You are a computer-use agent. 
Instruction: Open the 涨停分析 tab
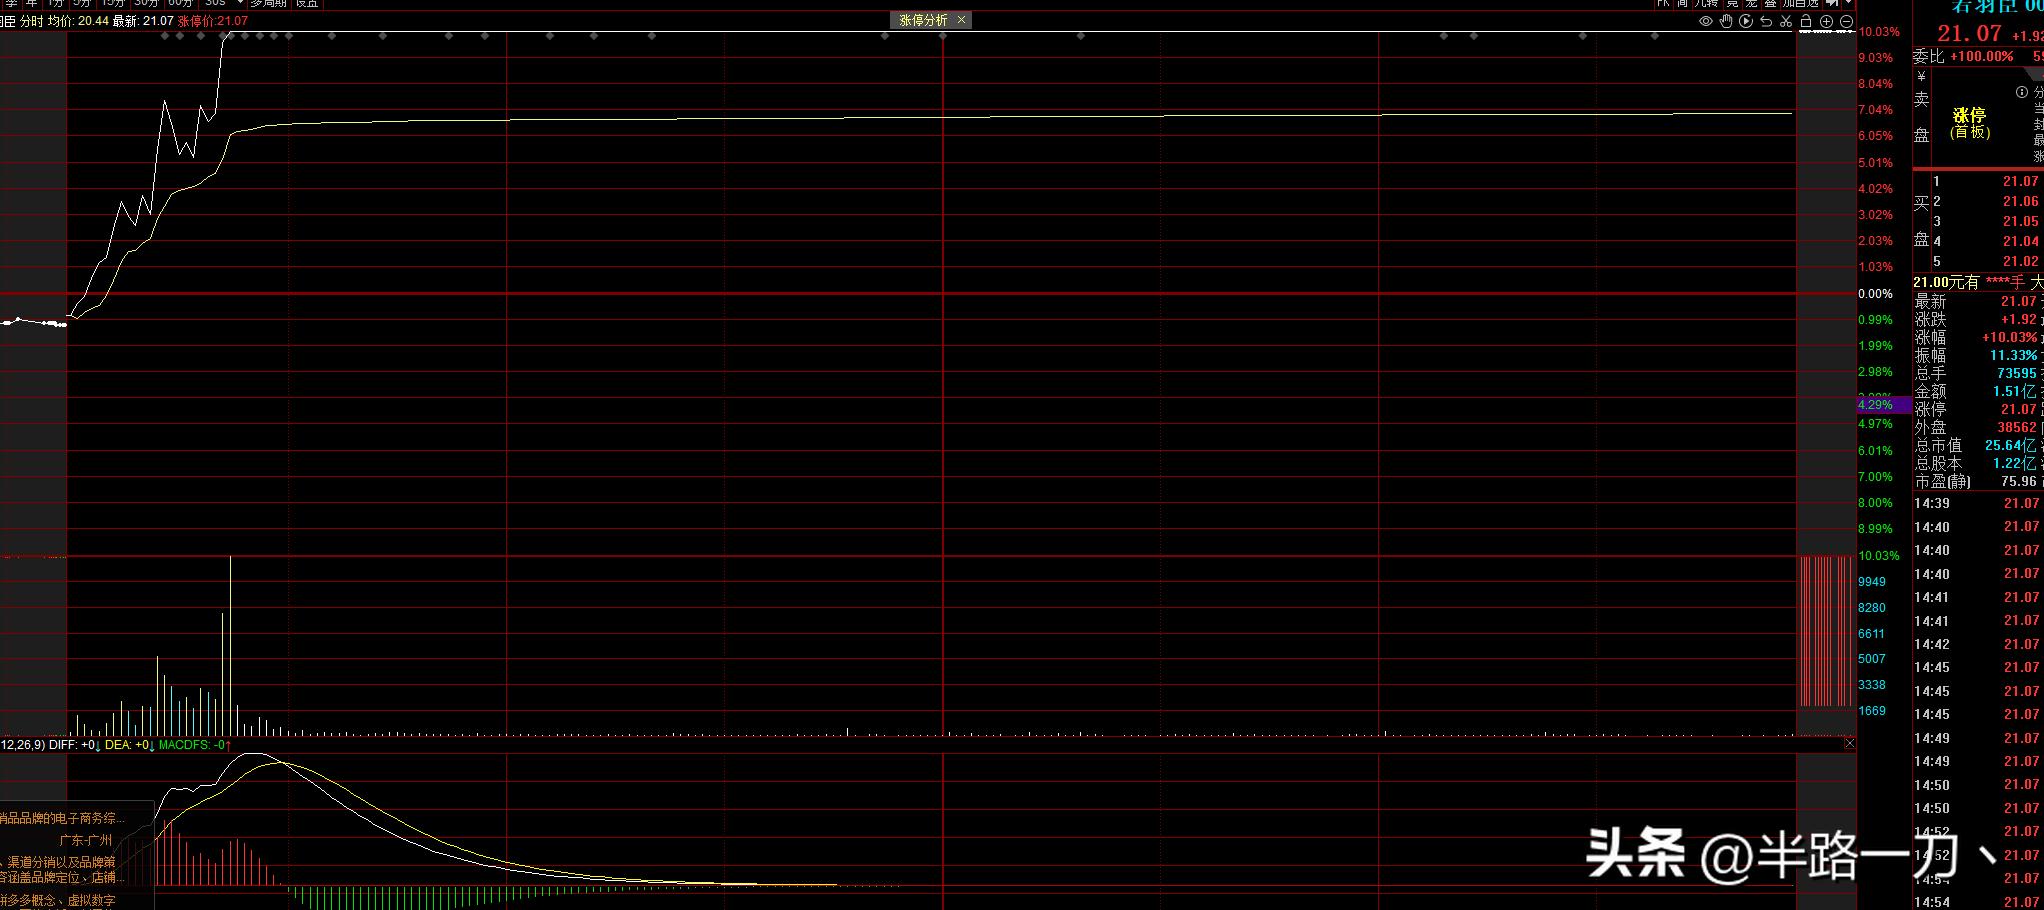coord(922,20)
